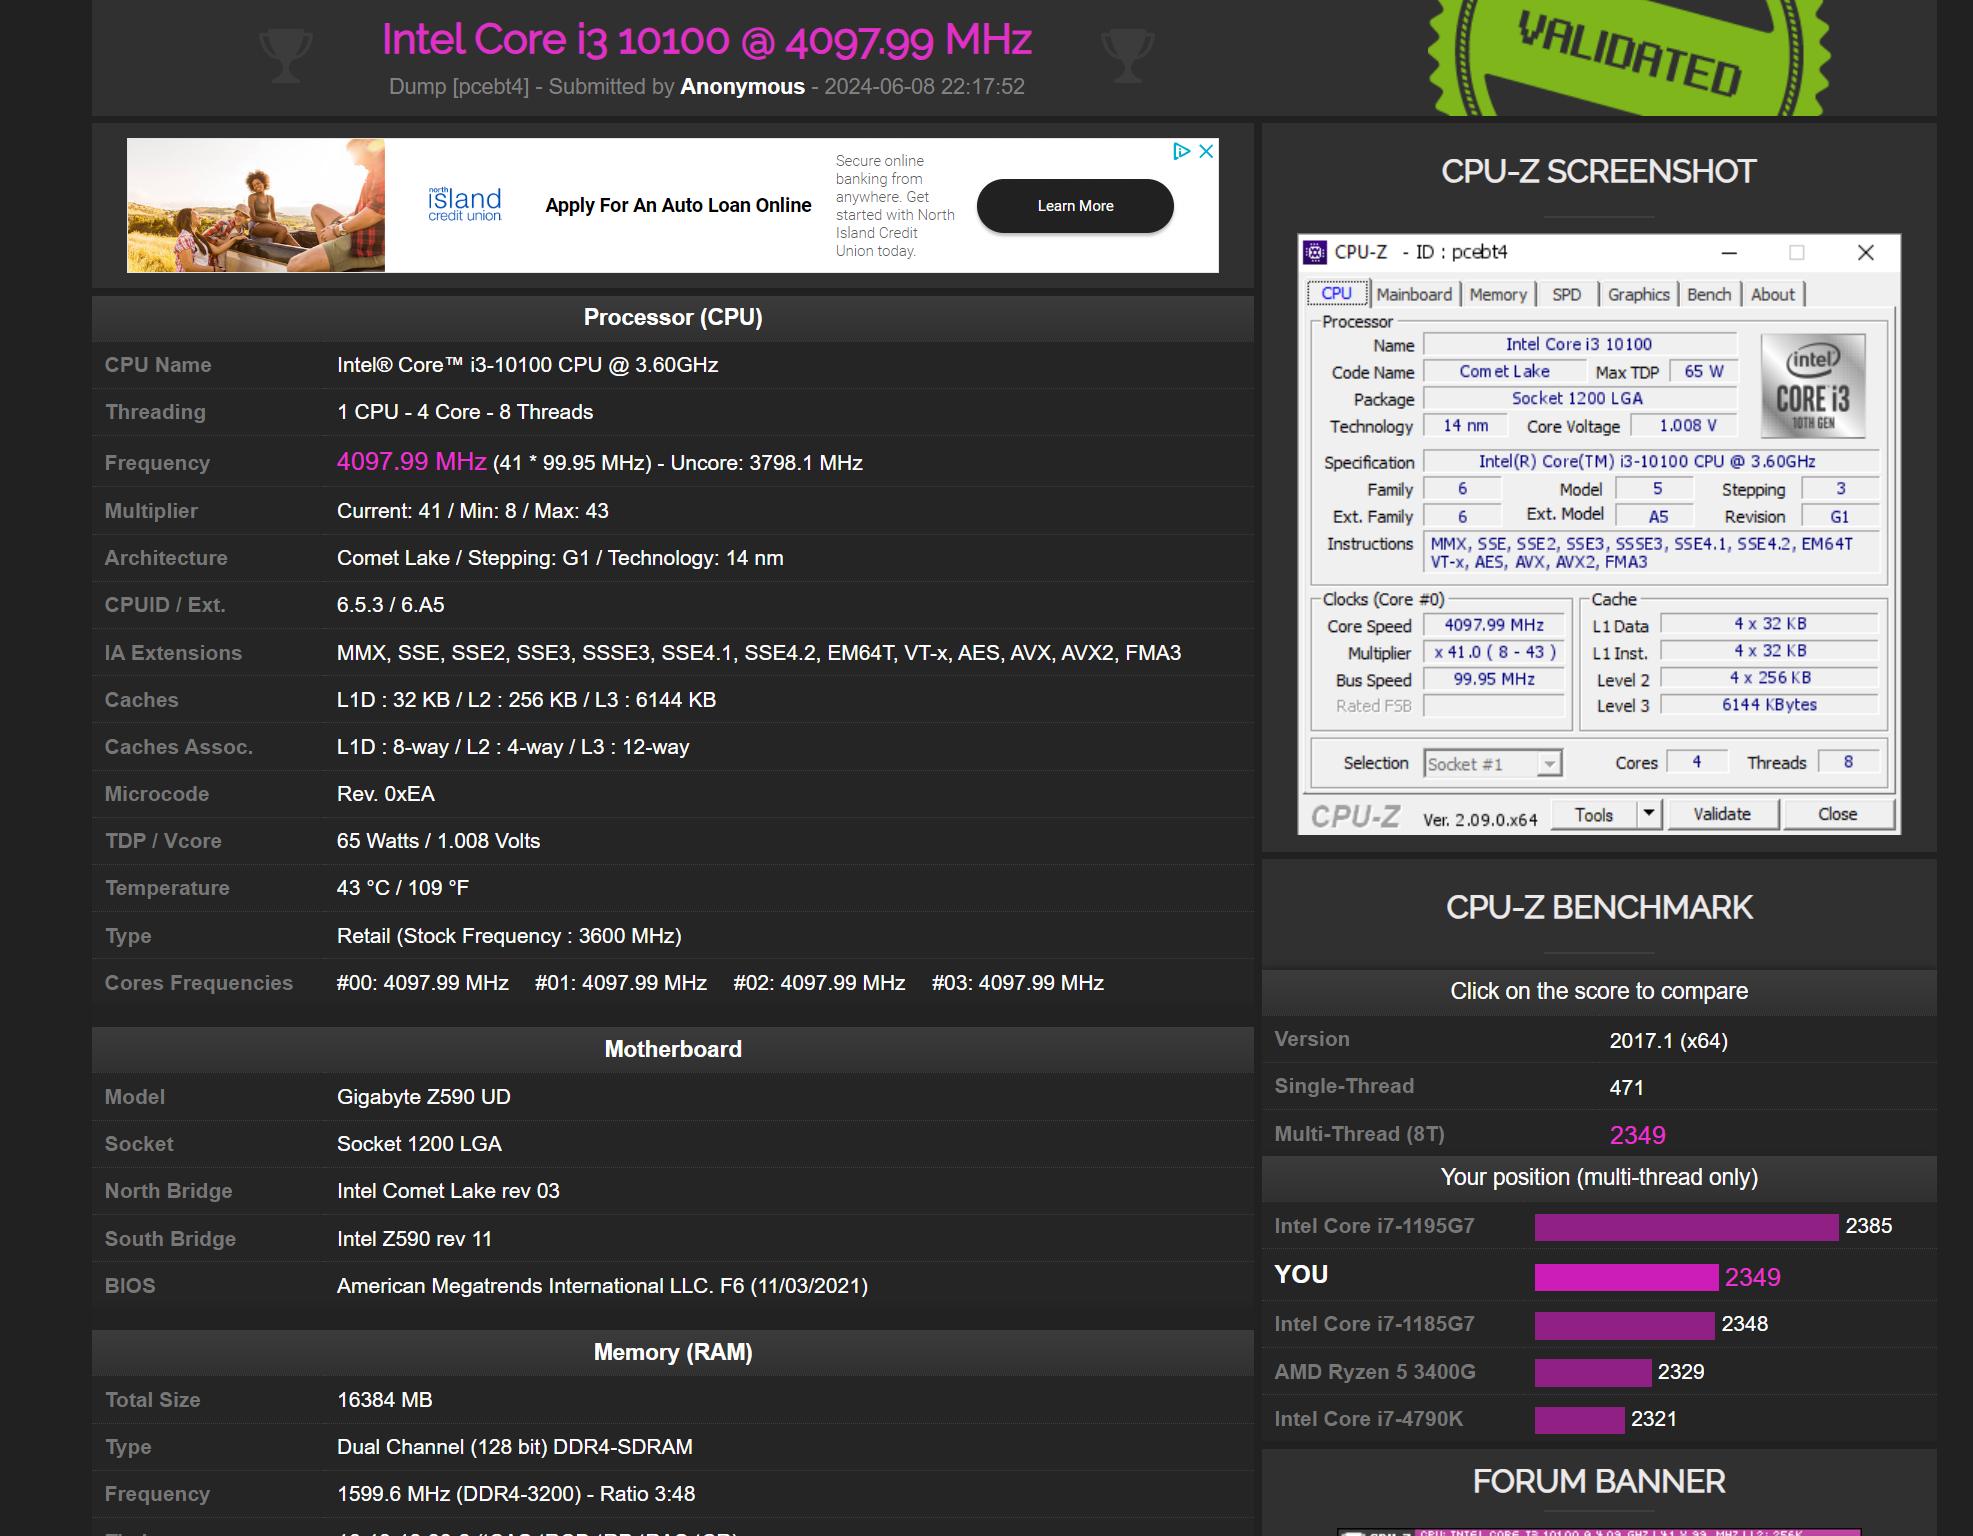This screenshot has height=1536, width=1973.
Task: Click the Validate button in CPU-Z
Action: pos(1721,814)
